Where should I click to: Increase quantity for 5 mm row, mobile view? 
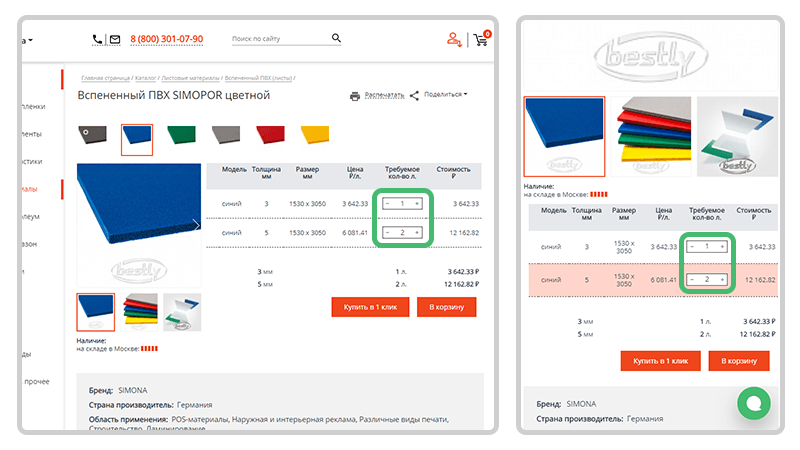(722, 279)
